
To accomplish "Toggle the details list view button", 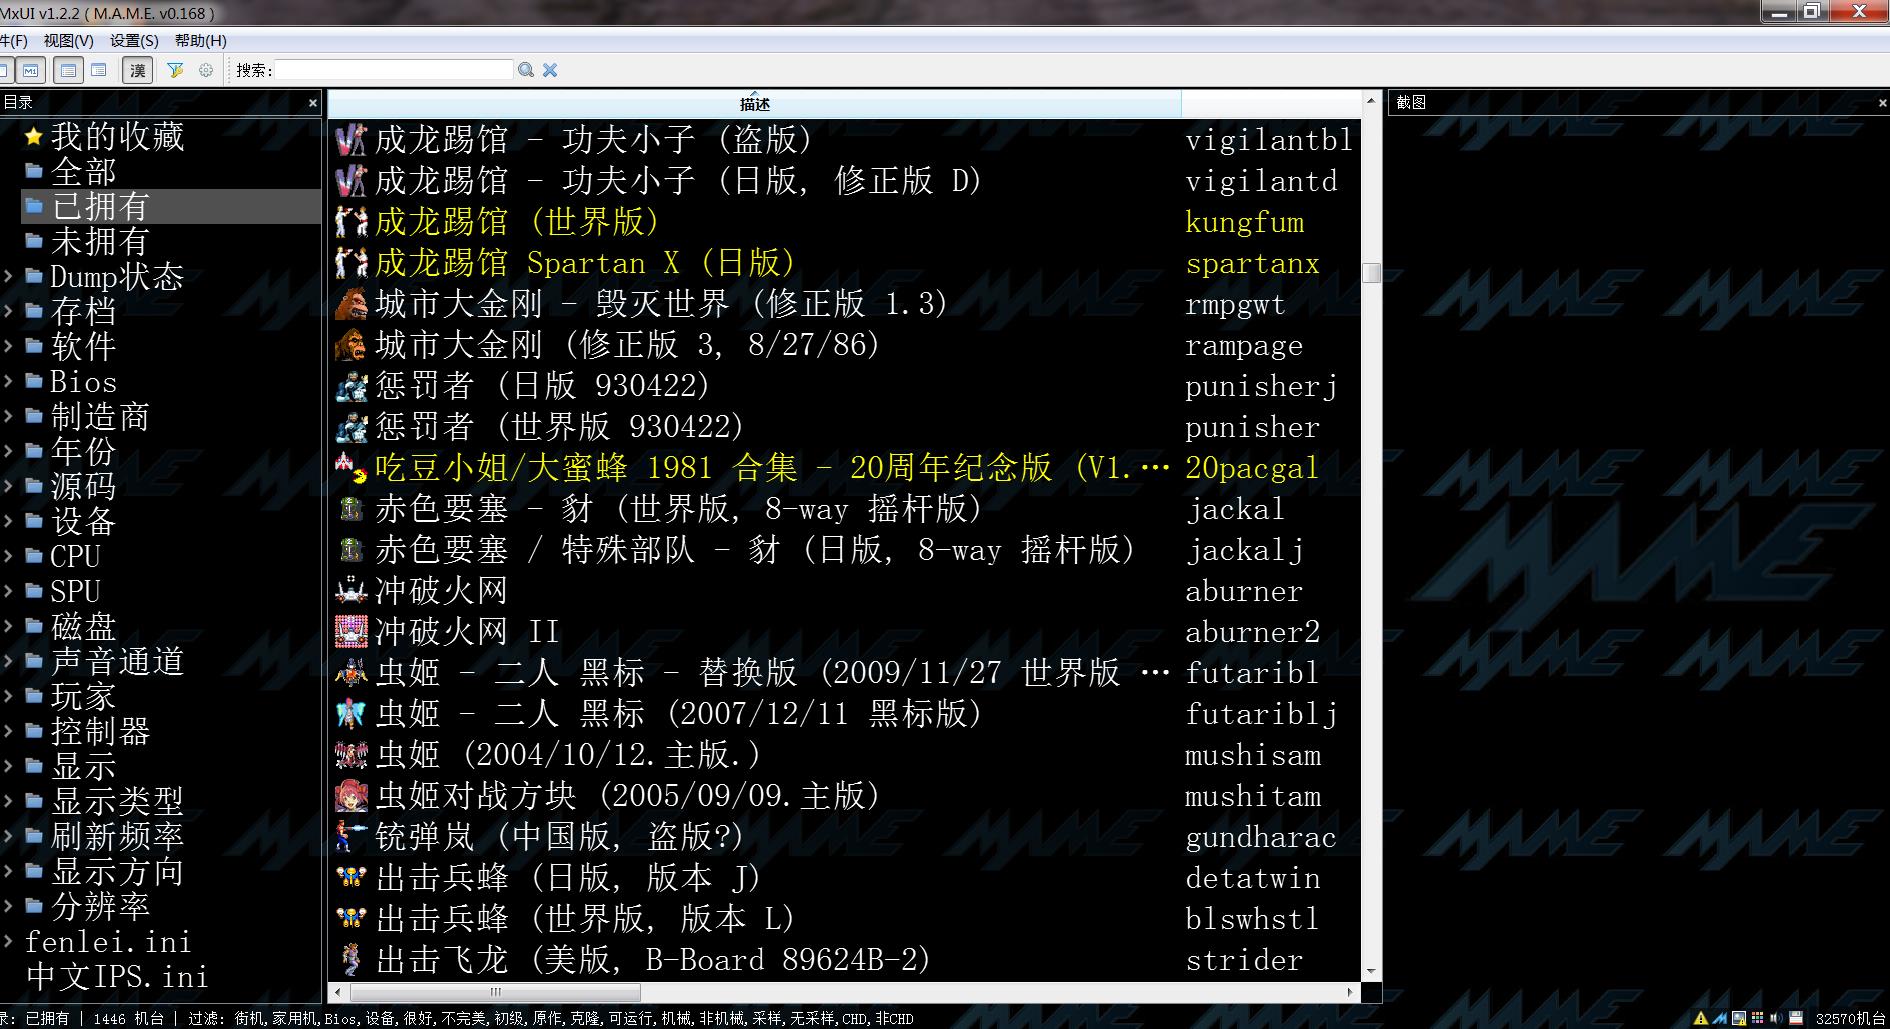I will pyautogui.click(x=68, y=70).
